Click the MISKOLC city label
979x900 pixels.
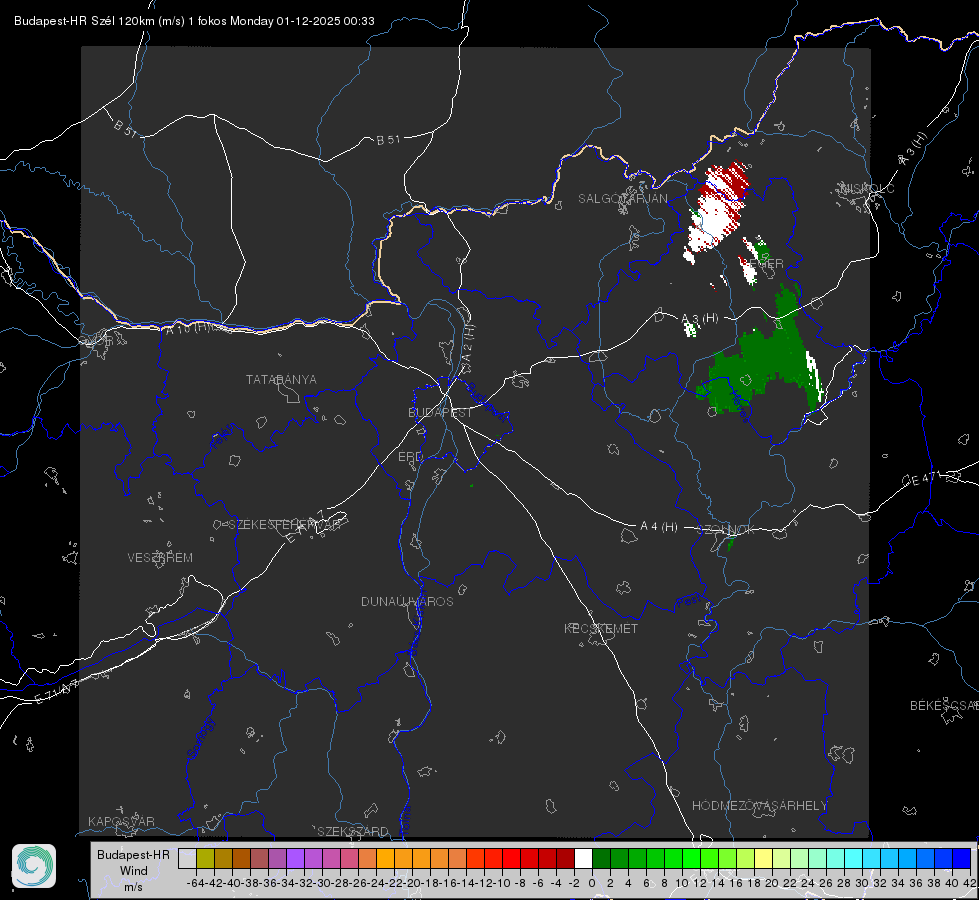[867, 188]
